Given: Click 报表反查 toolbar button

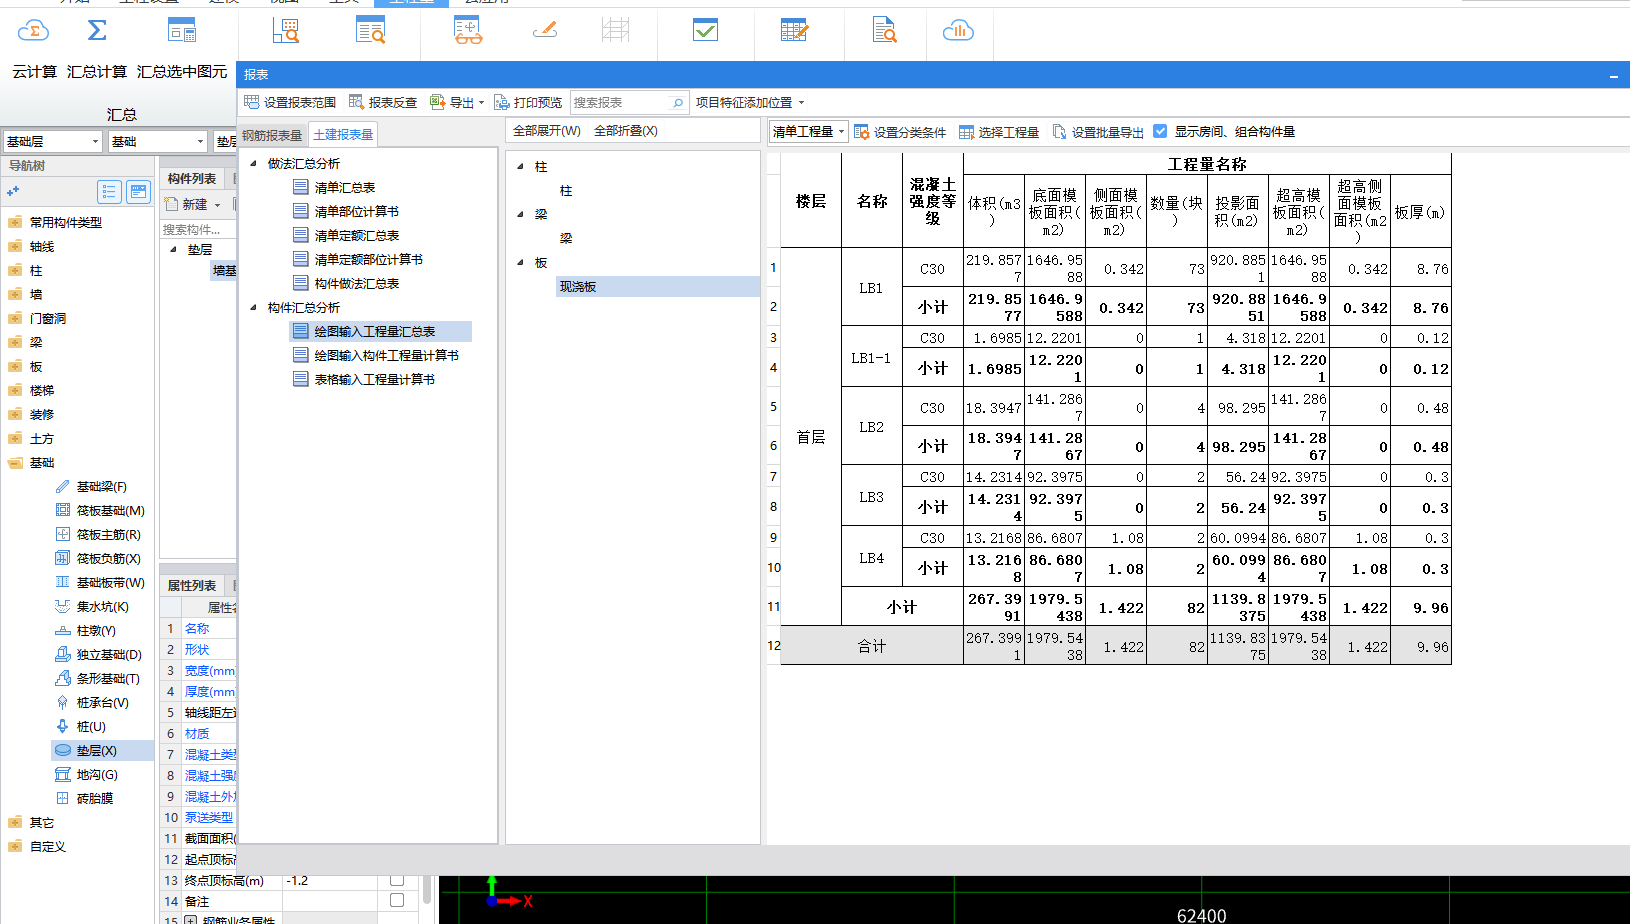Looking at the screenshot, I should (383, 102).
